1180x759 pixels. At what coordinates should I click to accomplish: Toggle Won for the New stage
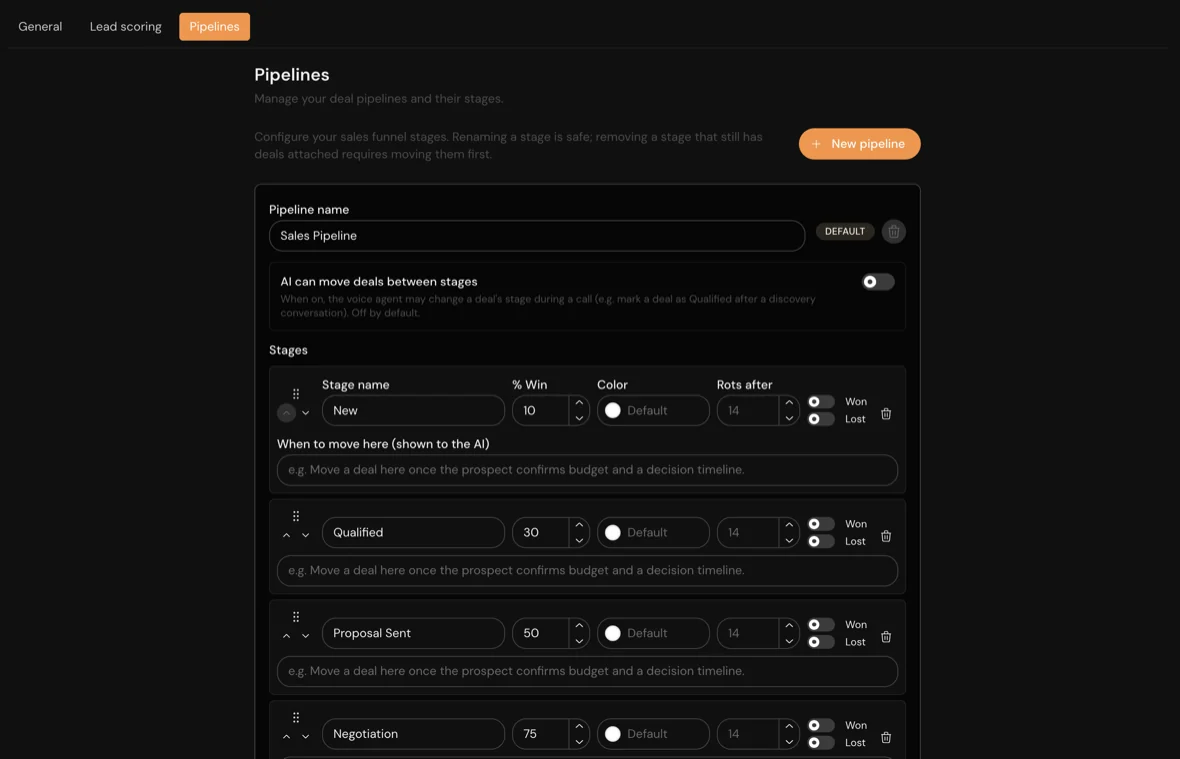[820, 402]
